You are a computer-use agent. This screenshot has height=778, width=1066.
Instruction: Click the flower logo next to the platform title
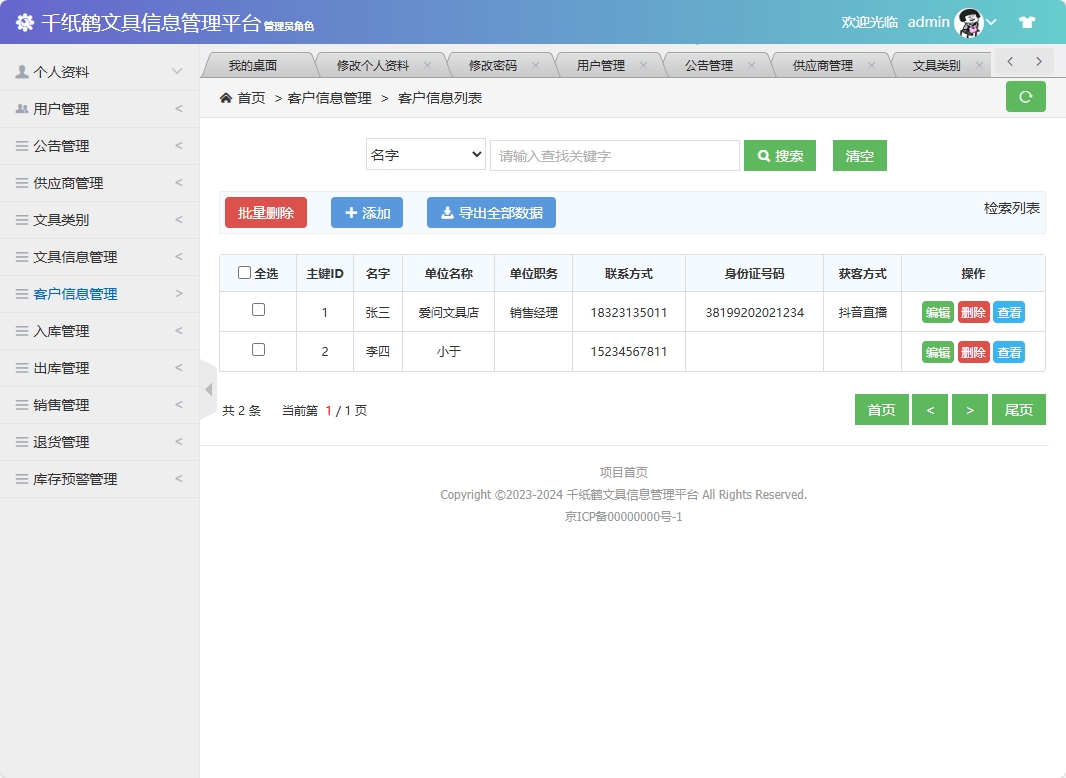coord(24,21)
